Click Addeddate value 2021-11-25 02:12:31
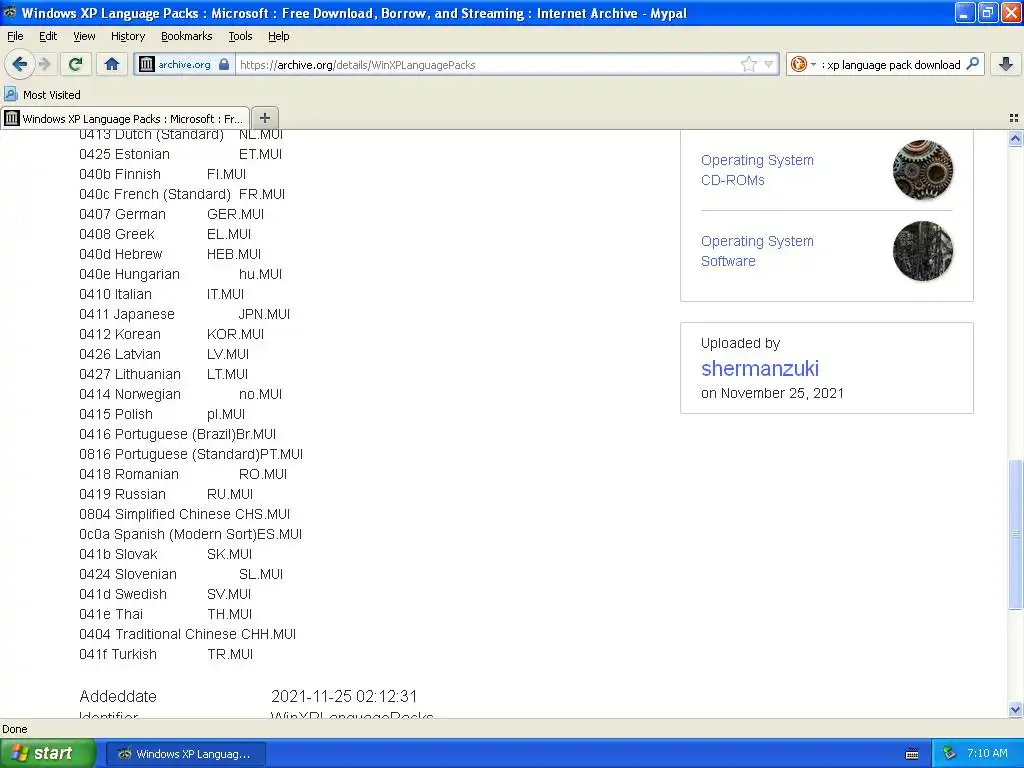The height and width of the screenshot is (768, 1024). pyautogui.click(x=344, y=696)
